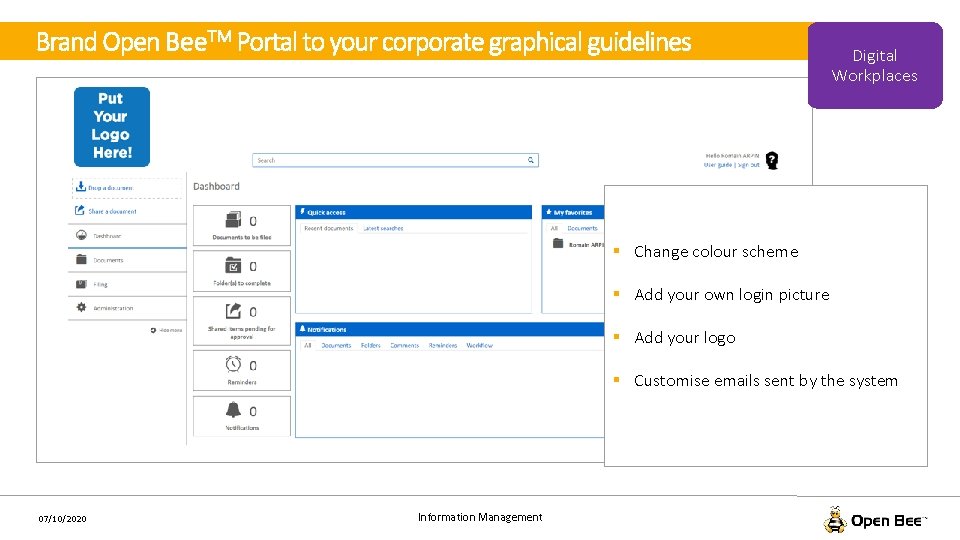This screenshot has height=540, width=960.
Task: Collapse the sidebar with Hide menu
Action: point(167,330)
